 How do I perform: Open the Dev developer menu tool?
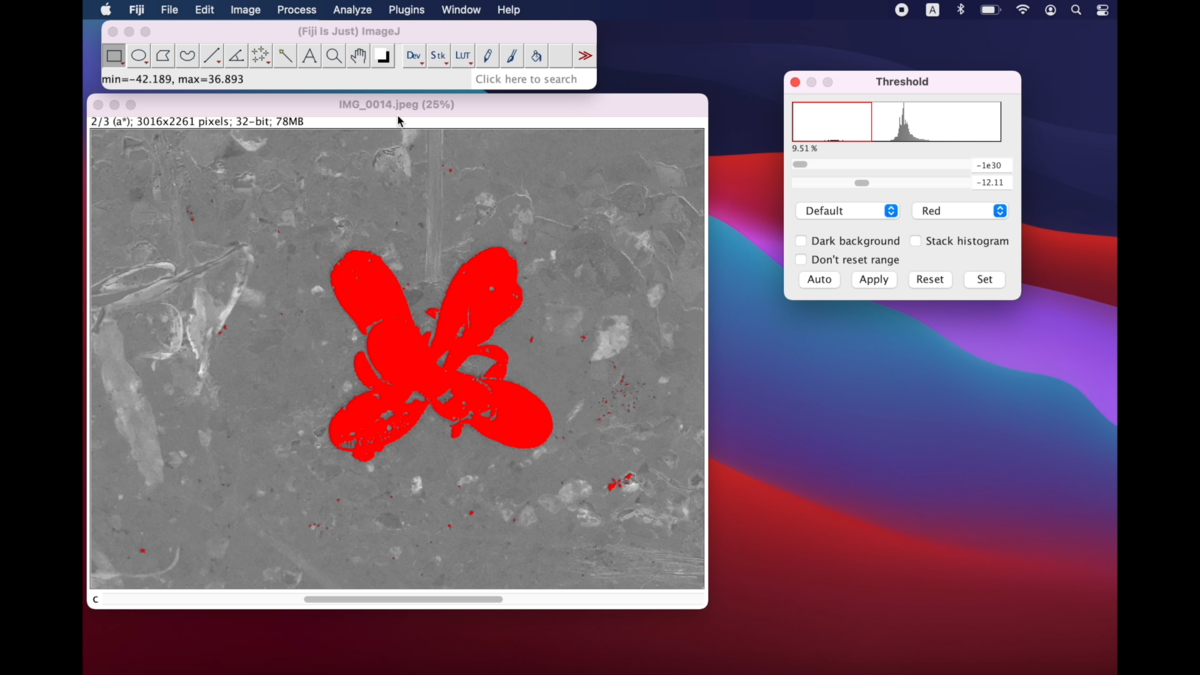point(414,56)
